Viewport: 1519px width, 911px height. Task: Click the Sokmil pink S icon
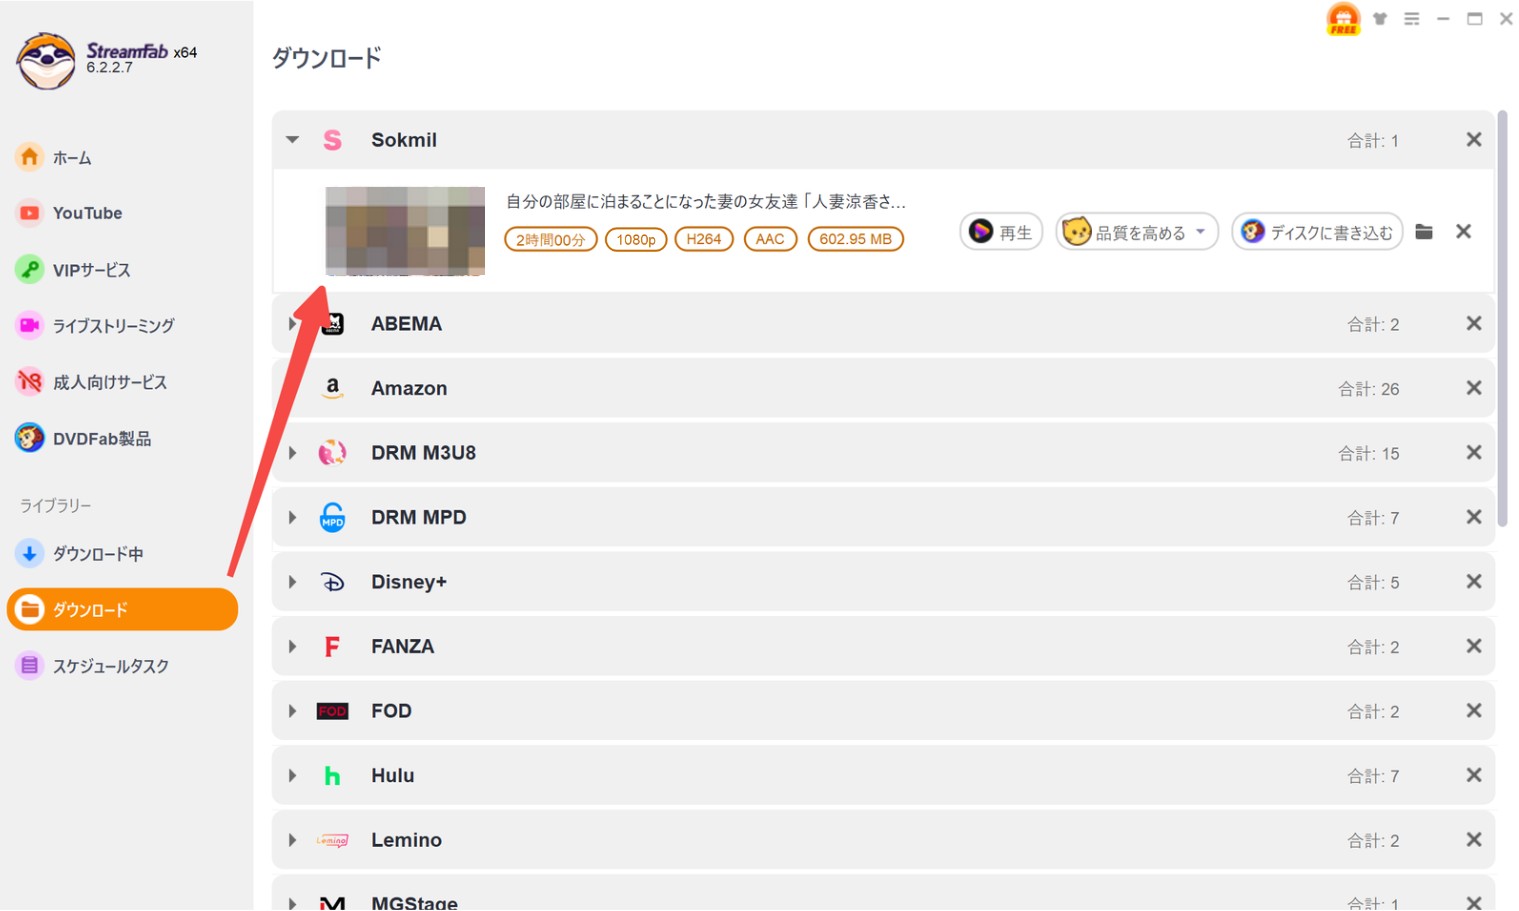(332, 140)
